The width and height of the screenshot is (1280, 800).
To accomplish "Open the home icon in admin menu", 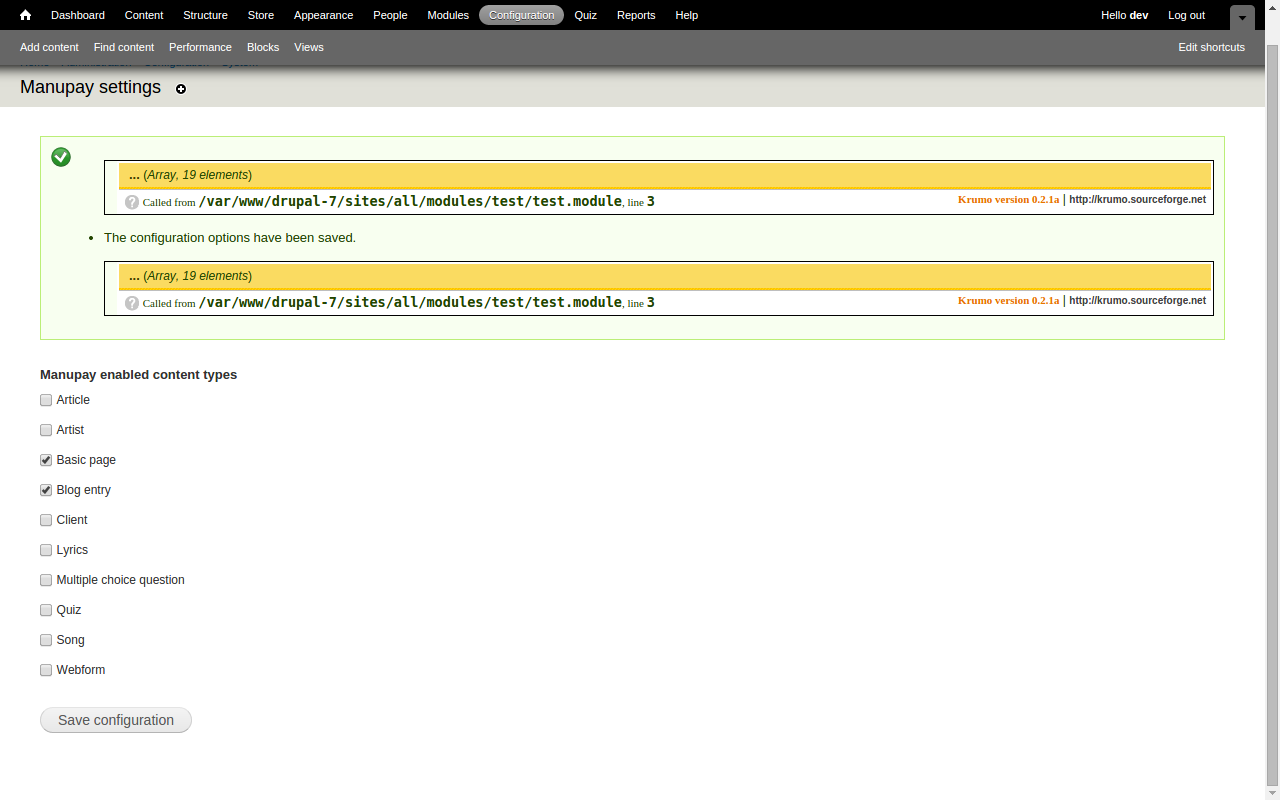I will pyautogui.click(x=26, y=15).
